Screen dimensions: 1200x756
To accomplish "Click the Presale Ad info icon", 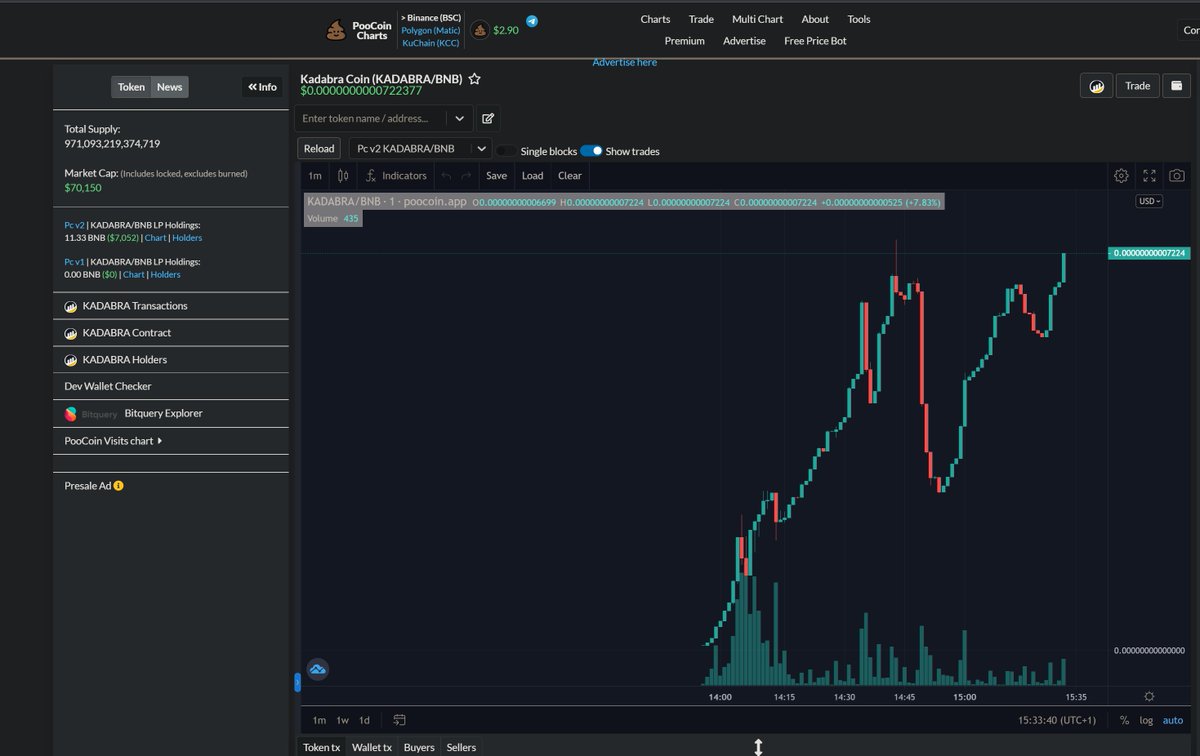I will point(118,486).
